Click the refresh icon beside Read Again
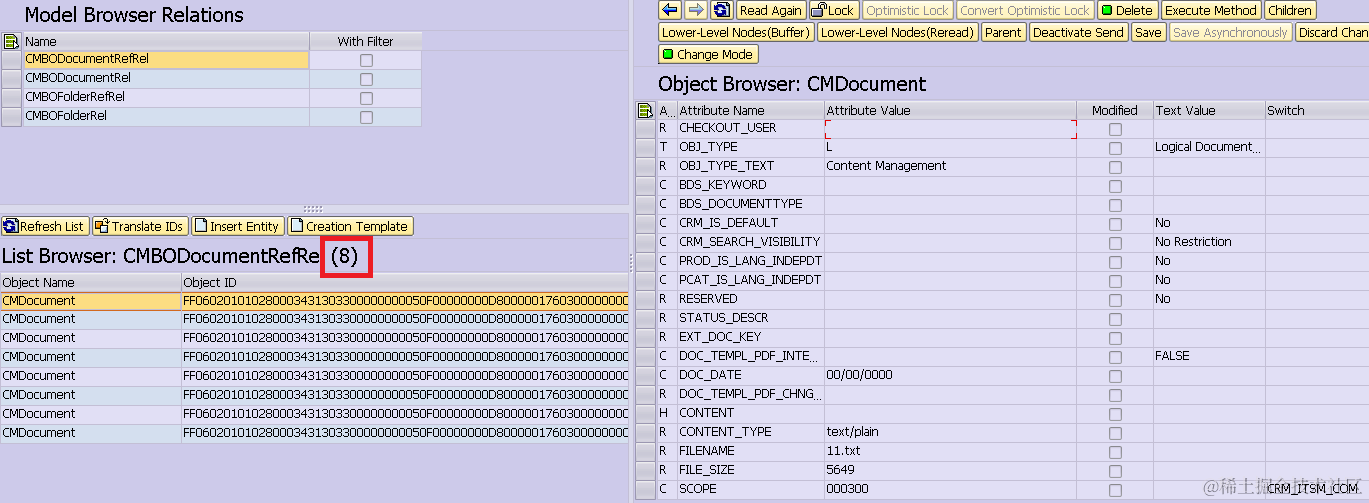Screen dimensions: 1369x503 point(721,10)
